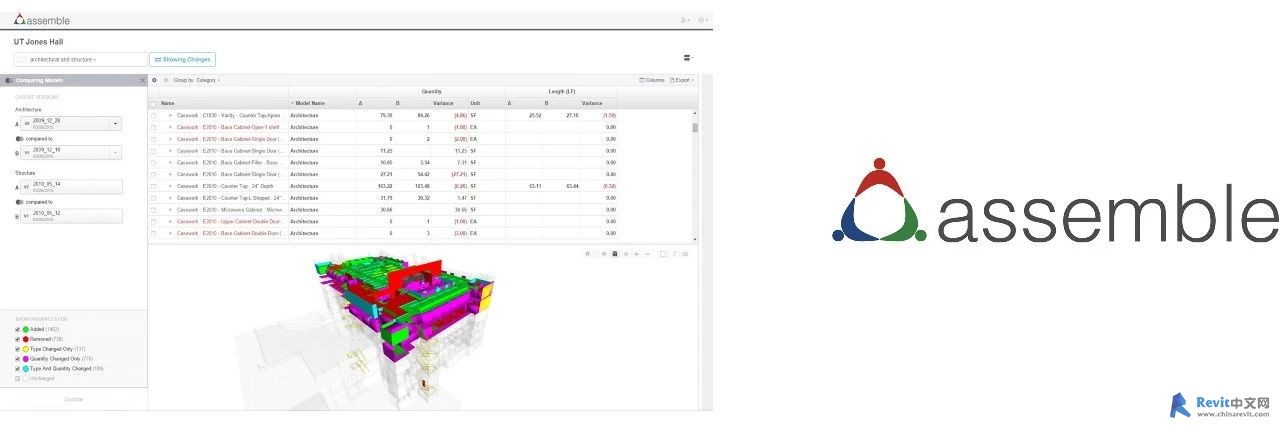Screen dimensions: 1280x426
Task: Open Architecture version B 2009_12_18 dropdown
Action: [115, 152]
